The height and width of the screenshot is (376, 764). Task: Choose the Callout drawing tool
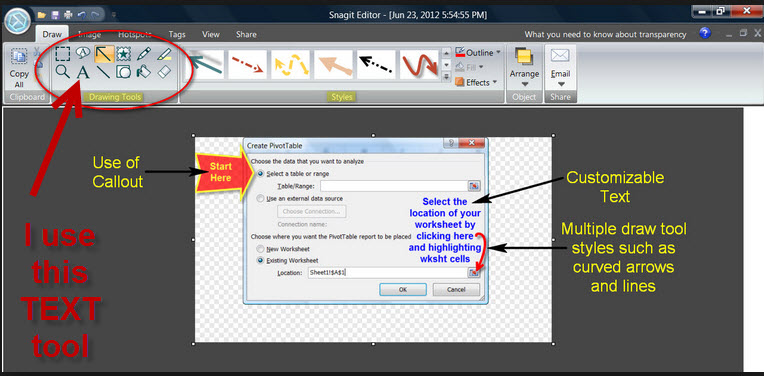[83, 53]
